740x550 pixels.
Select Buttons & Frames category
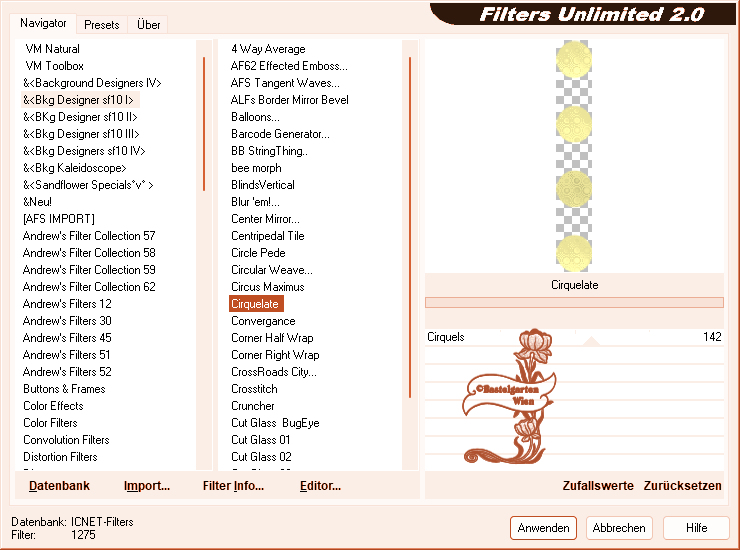(x=64, y=389)
